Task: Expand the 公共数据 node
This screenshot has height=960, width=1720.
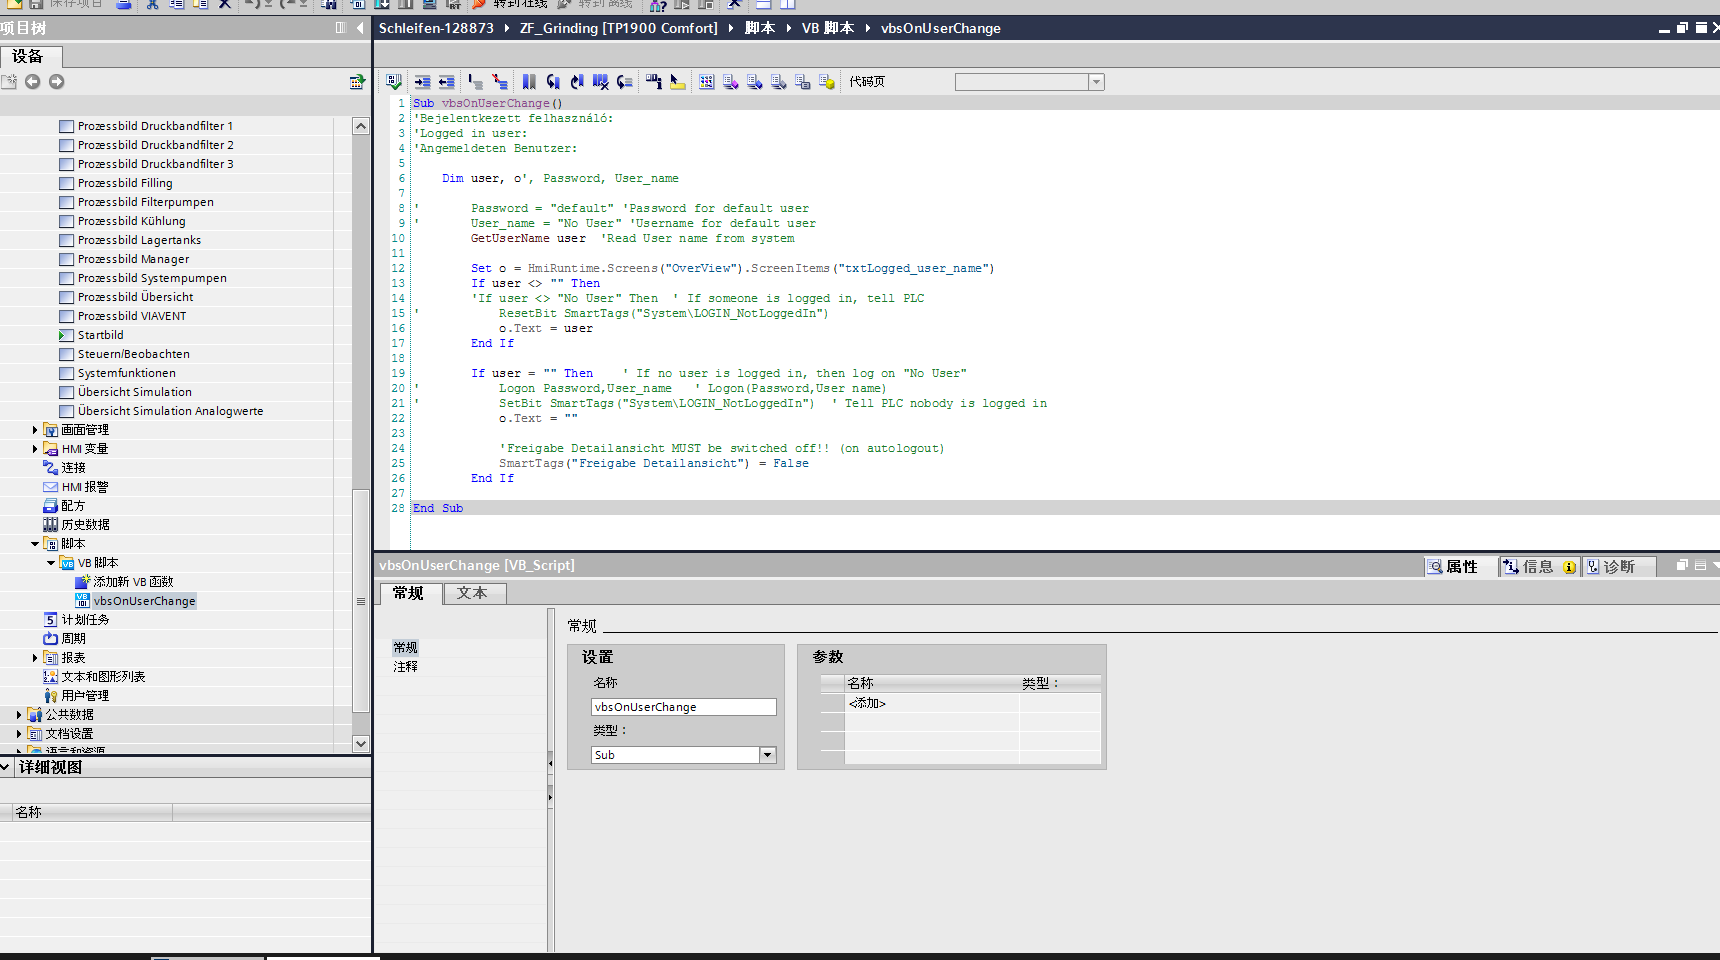Action: coord(19,715)
